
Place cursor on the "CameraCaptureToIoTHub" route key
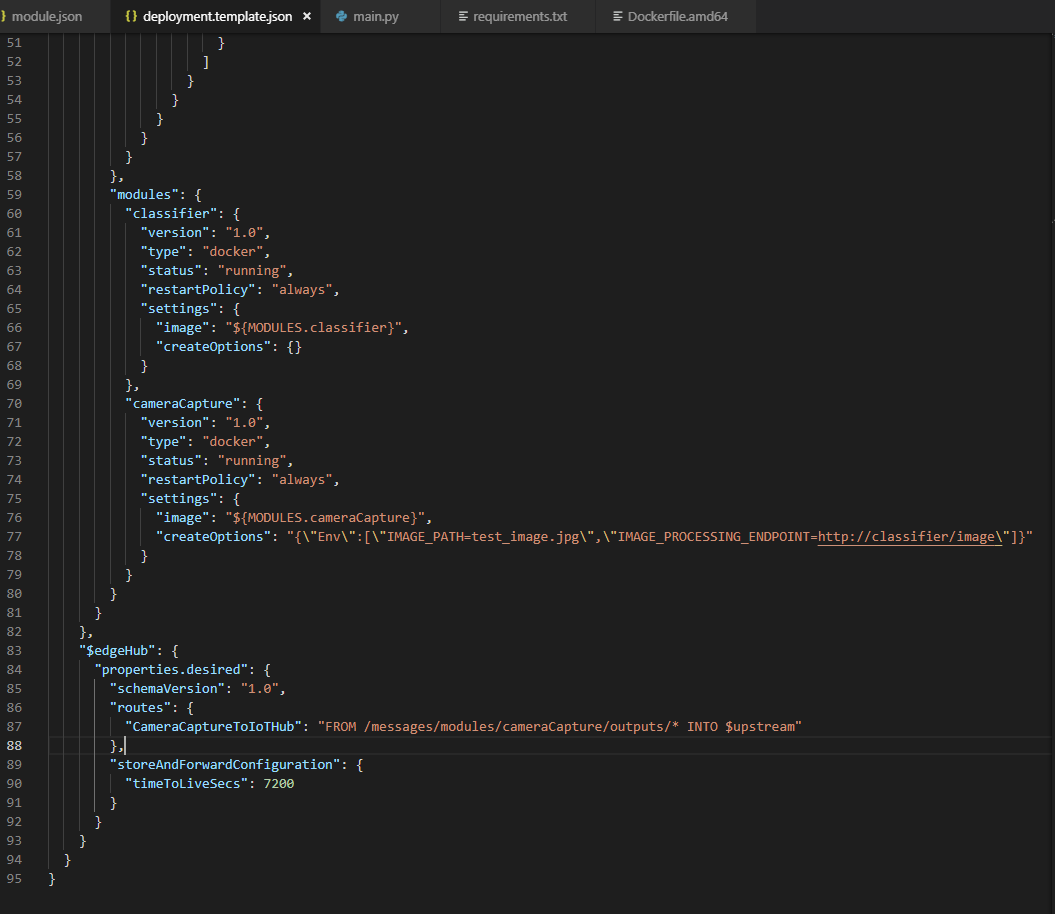[213, 726]
